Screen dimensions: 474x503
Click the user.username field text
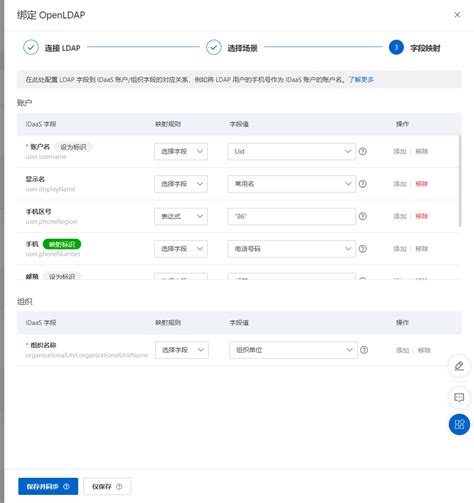tap(46, 157)
